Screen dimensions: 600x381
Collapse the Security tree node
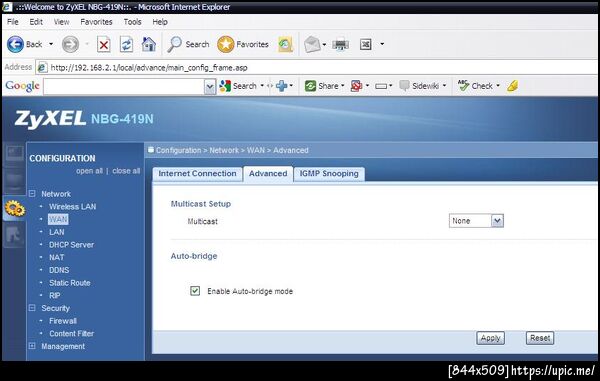pyautogui.click(x=32, y=308)
